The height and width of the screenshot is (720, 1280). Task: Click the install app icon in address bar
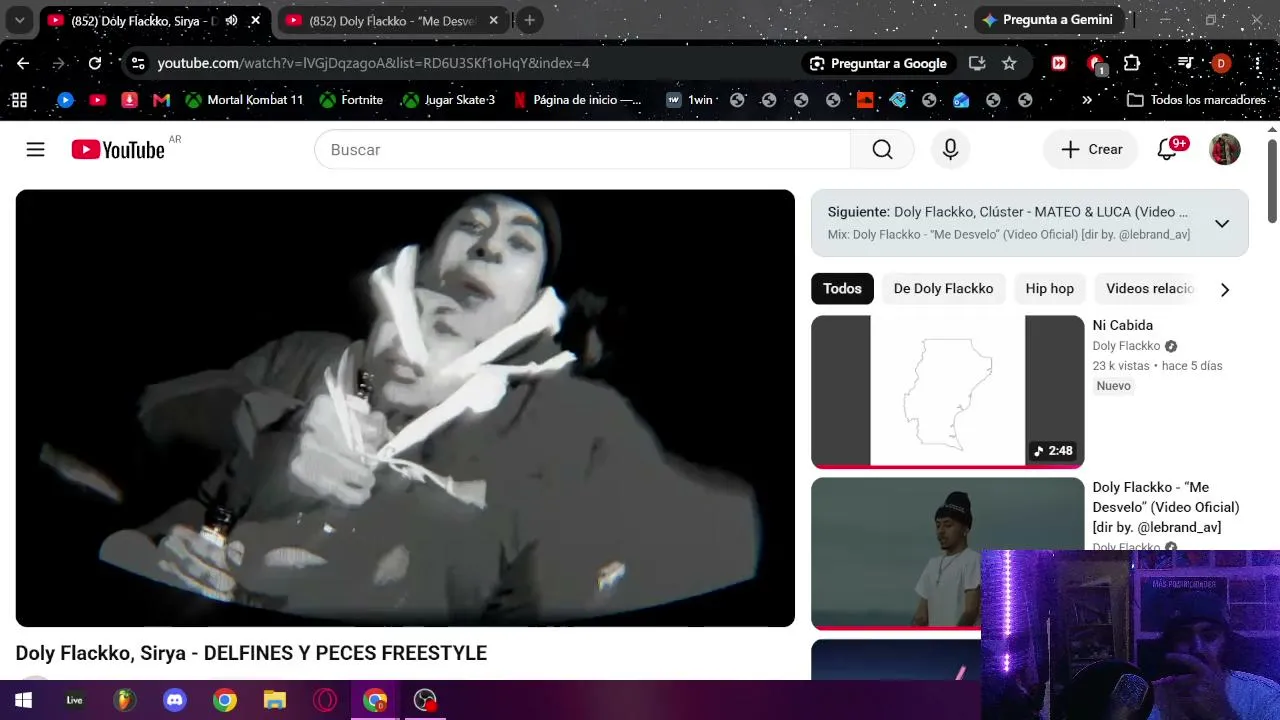977,63
